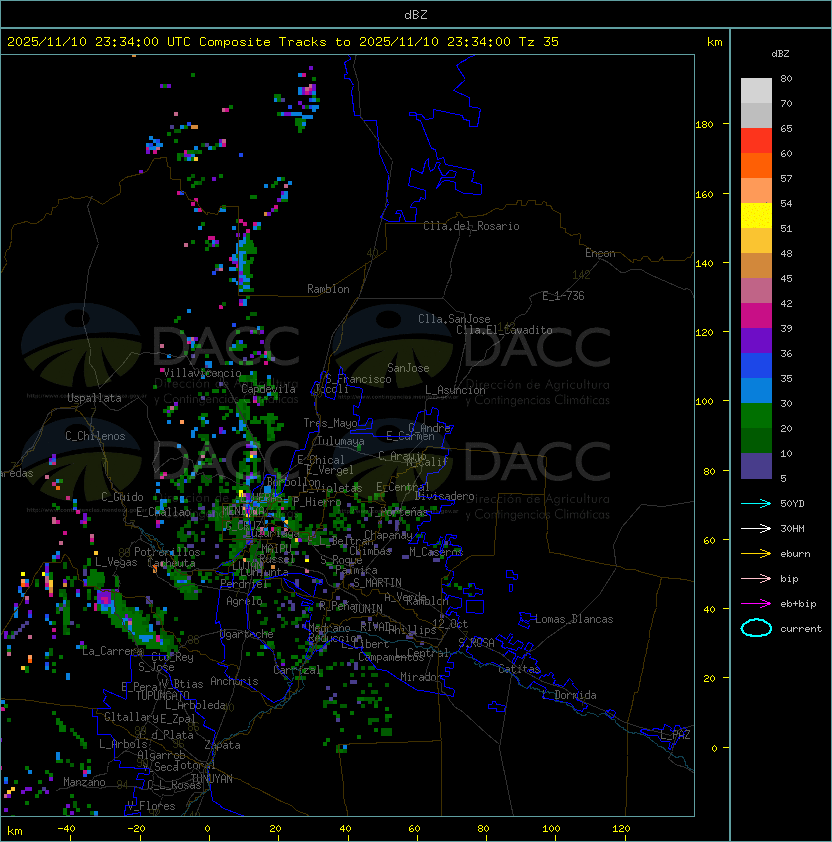The image size is (832, 842).
Task: Click the 'eburn' legend label
Action: (795, 554)
